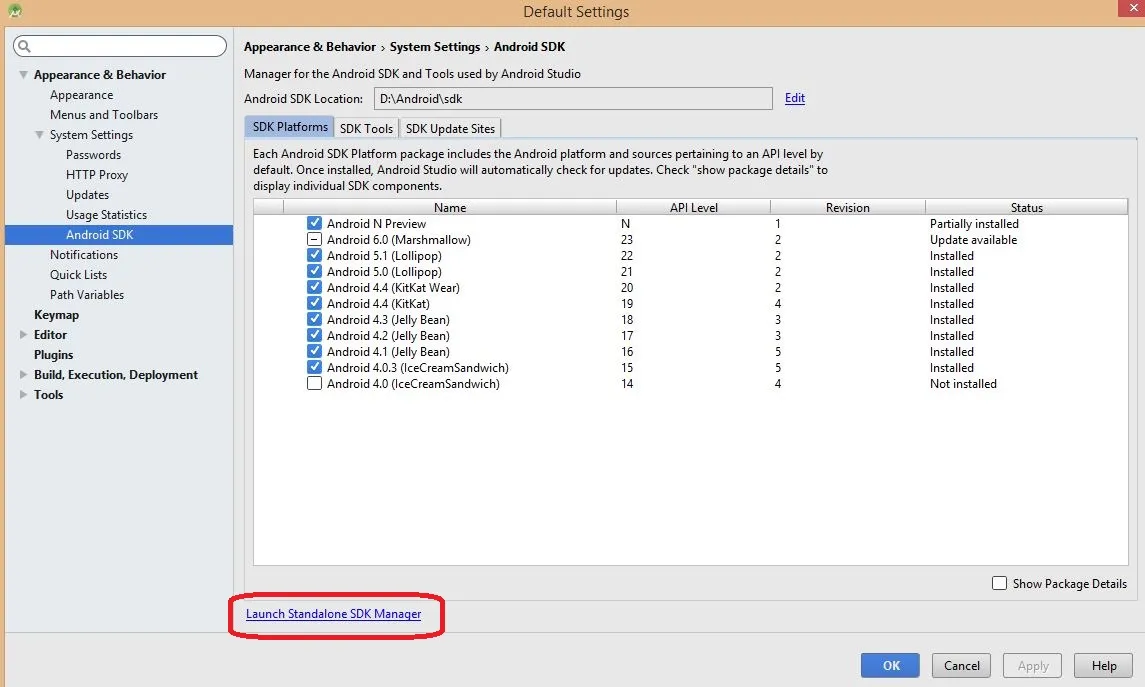Click the Cancel button
This screenshot has width=1145, height=687.
click(x=962, y=666)
